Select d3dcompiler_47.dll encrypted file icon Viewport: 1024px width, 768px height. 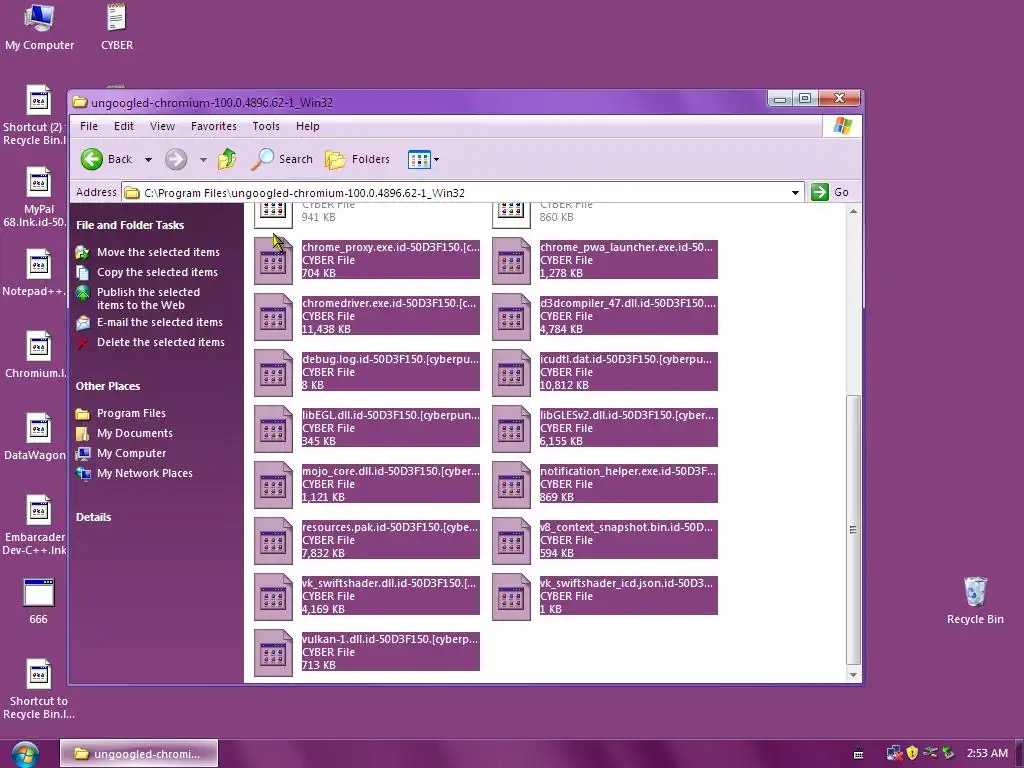tap(511, 316)
